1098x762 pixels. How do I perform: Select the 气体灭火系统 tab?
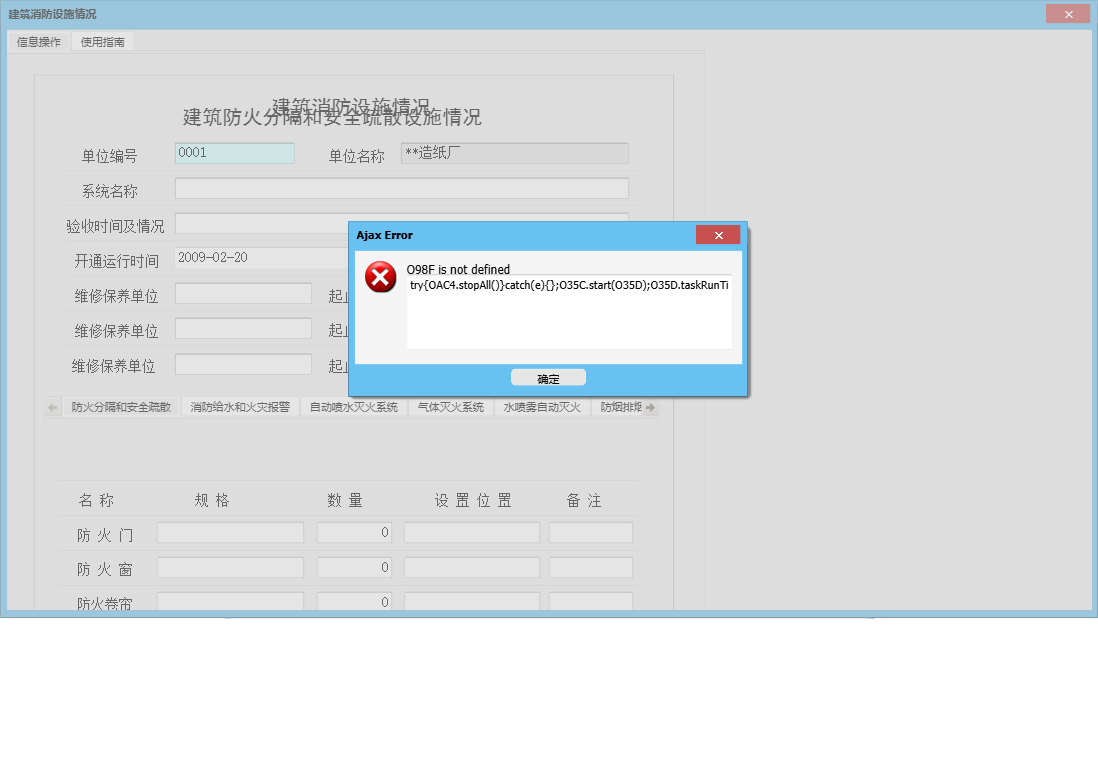tap(450, 406)
